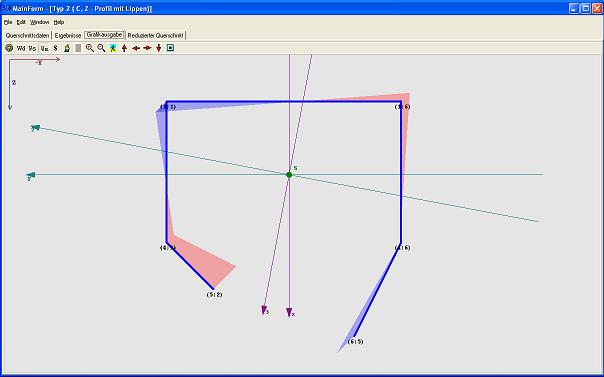604x377 pixels.
Task: Switch to the Ergebnisse tab
Action: pos(68,35)
